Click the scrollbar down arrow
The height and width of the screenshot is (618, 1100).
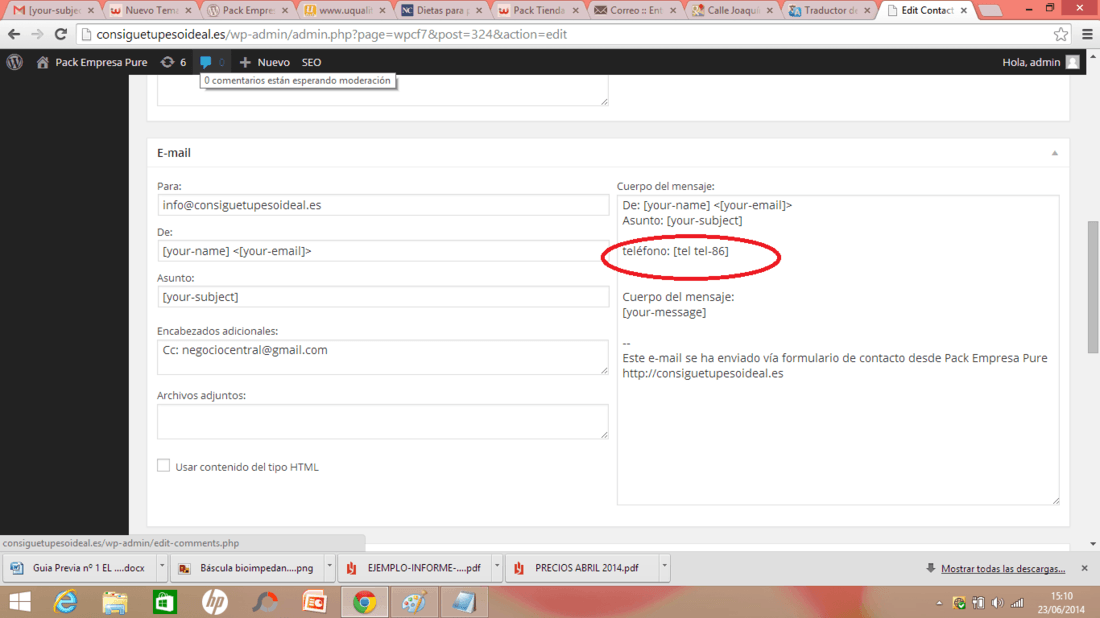(1093, 544)
